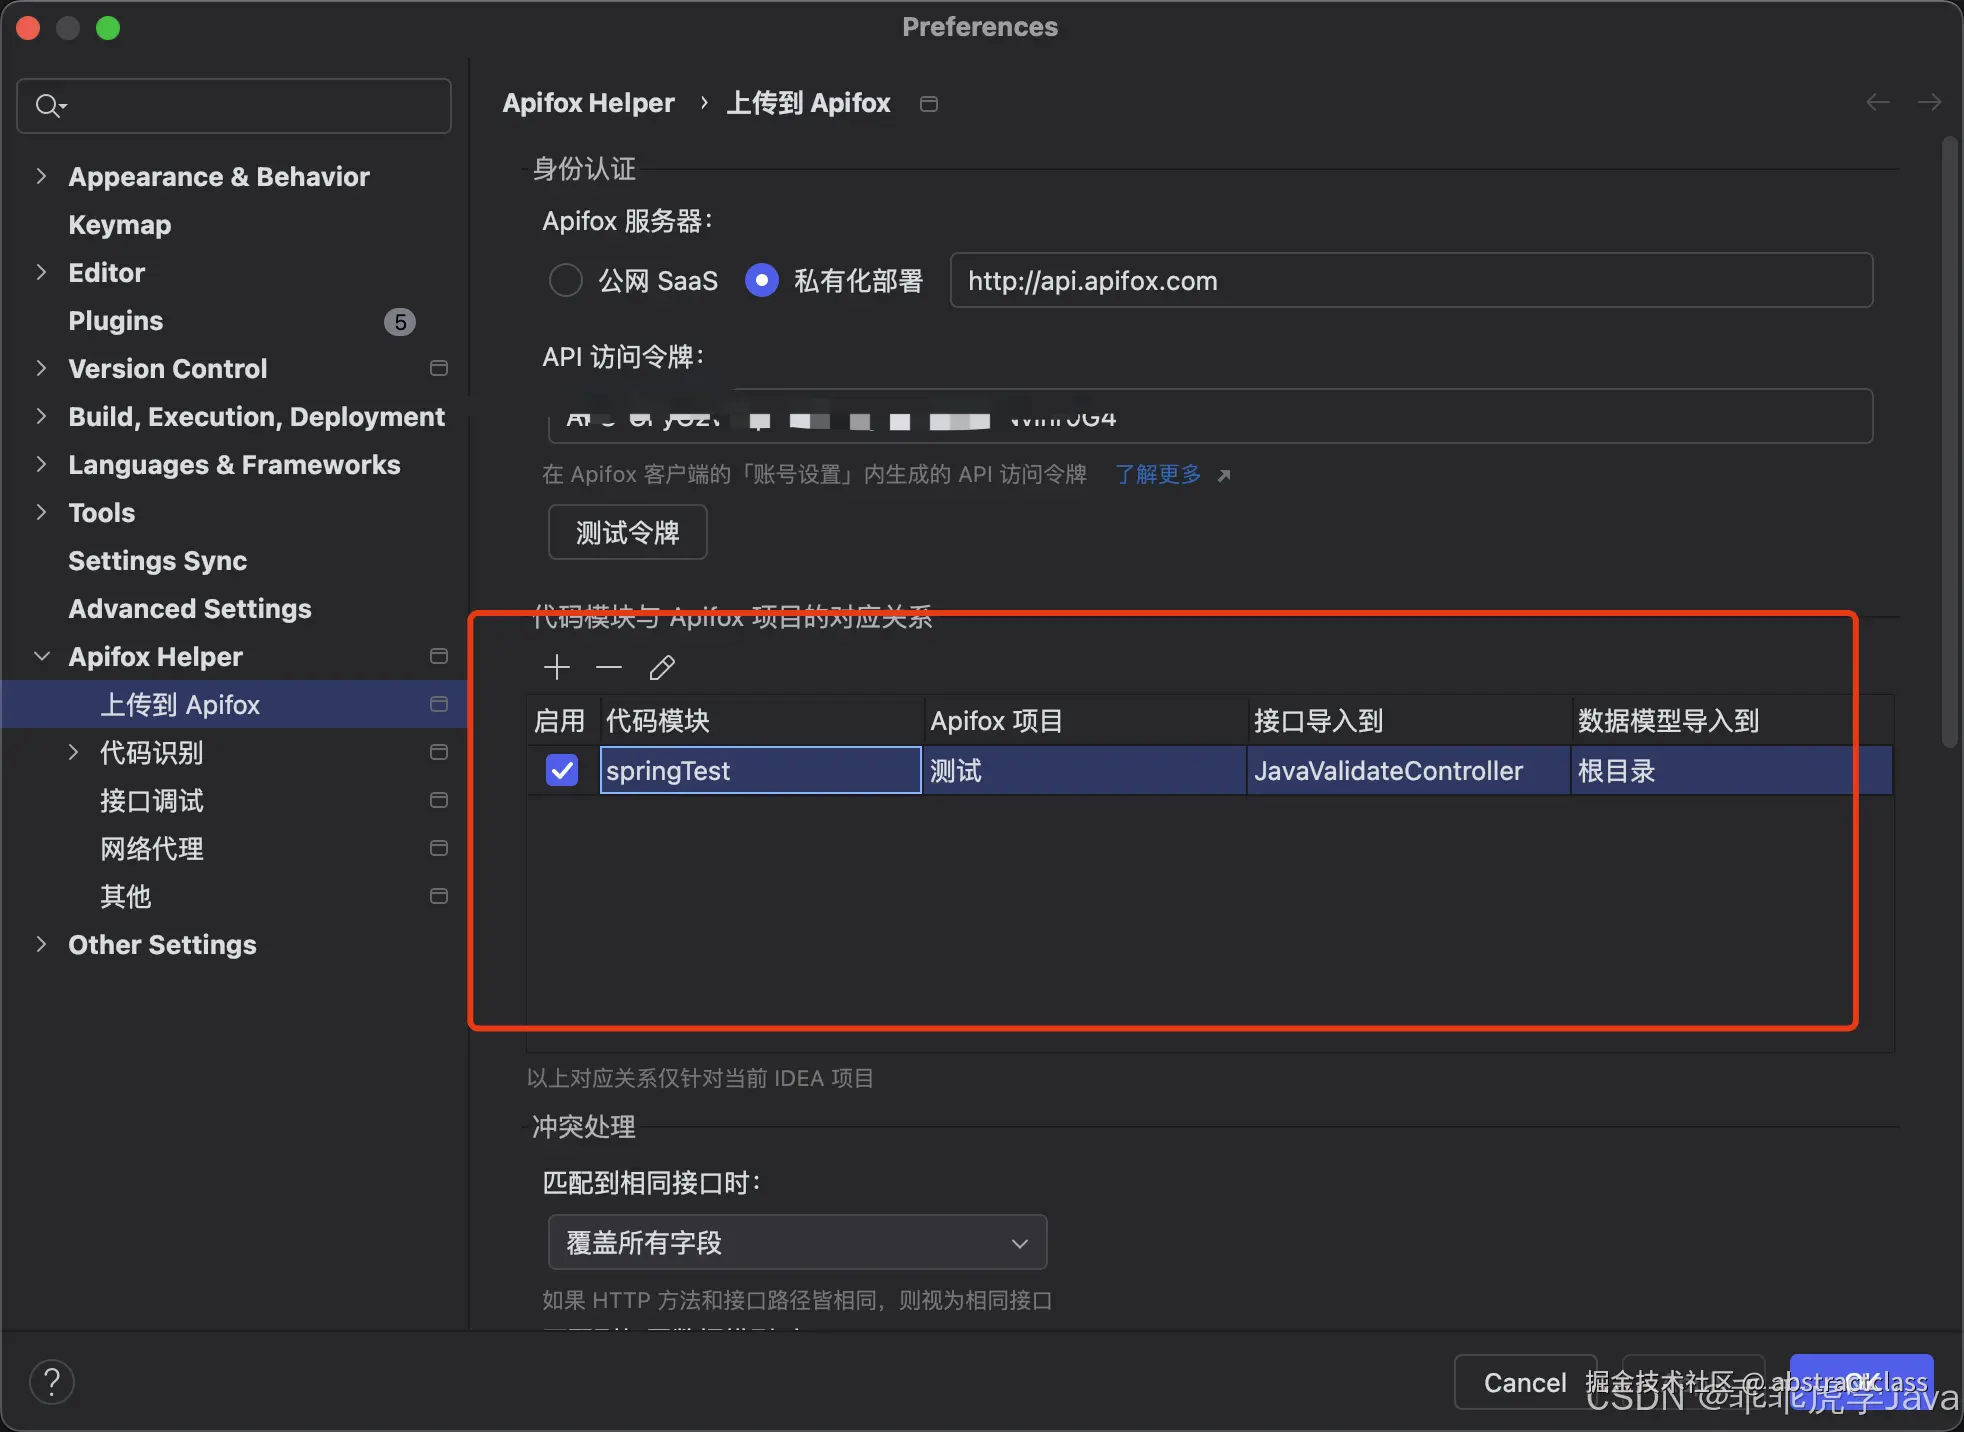Select the 私有化部署 server option
This screenshot has height=1432, width=1964.
tap(761, 280)
